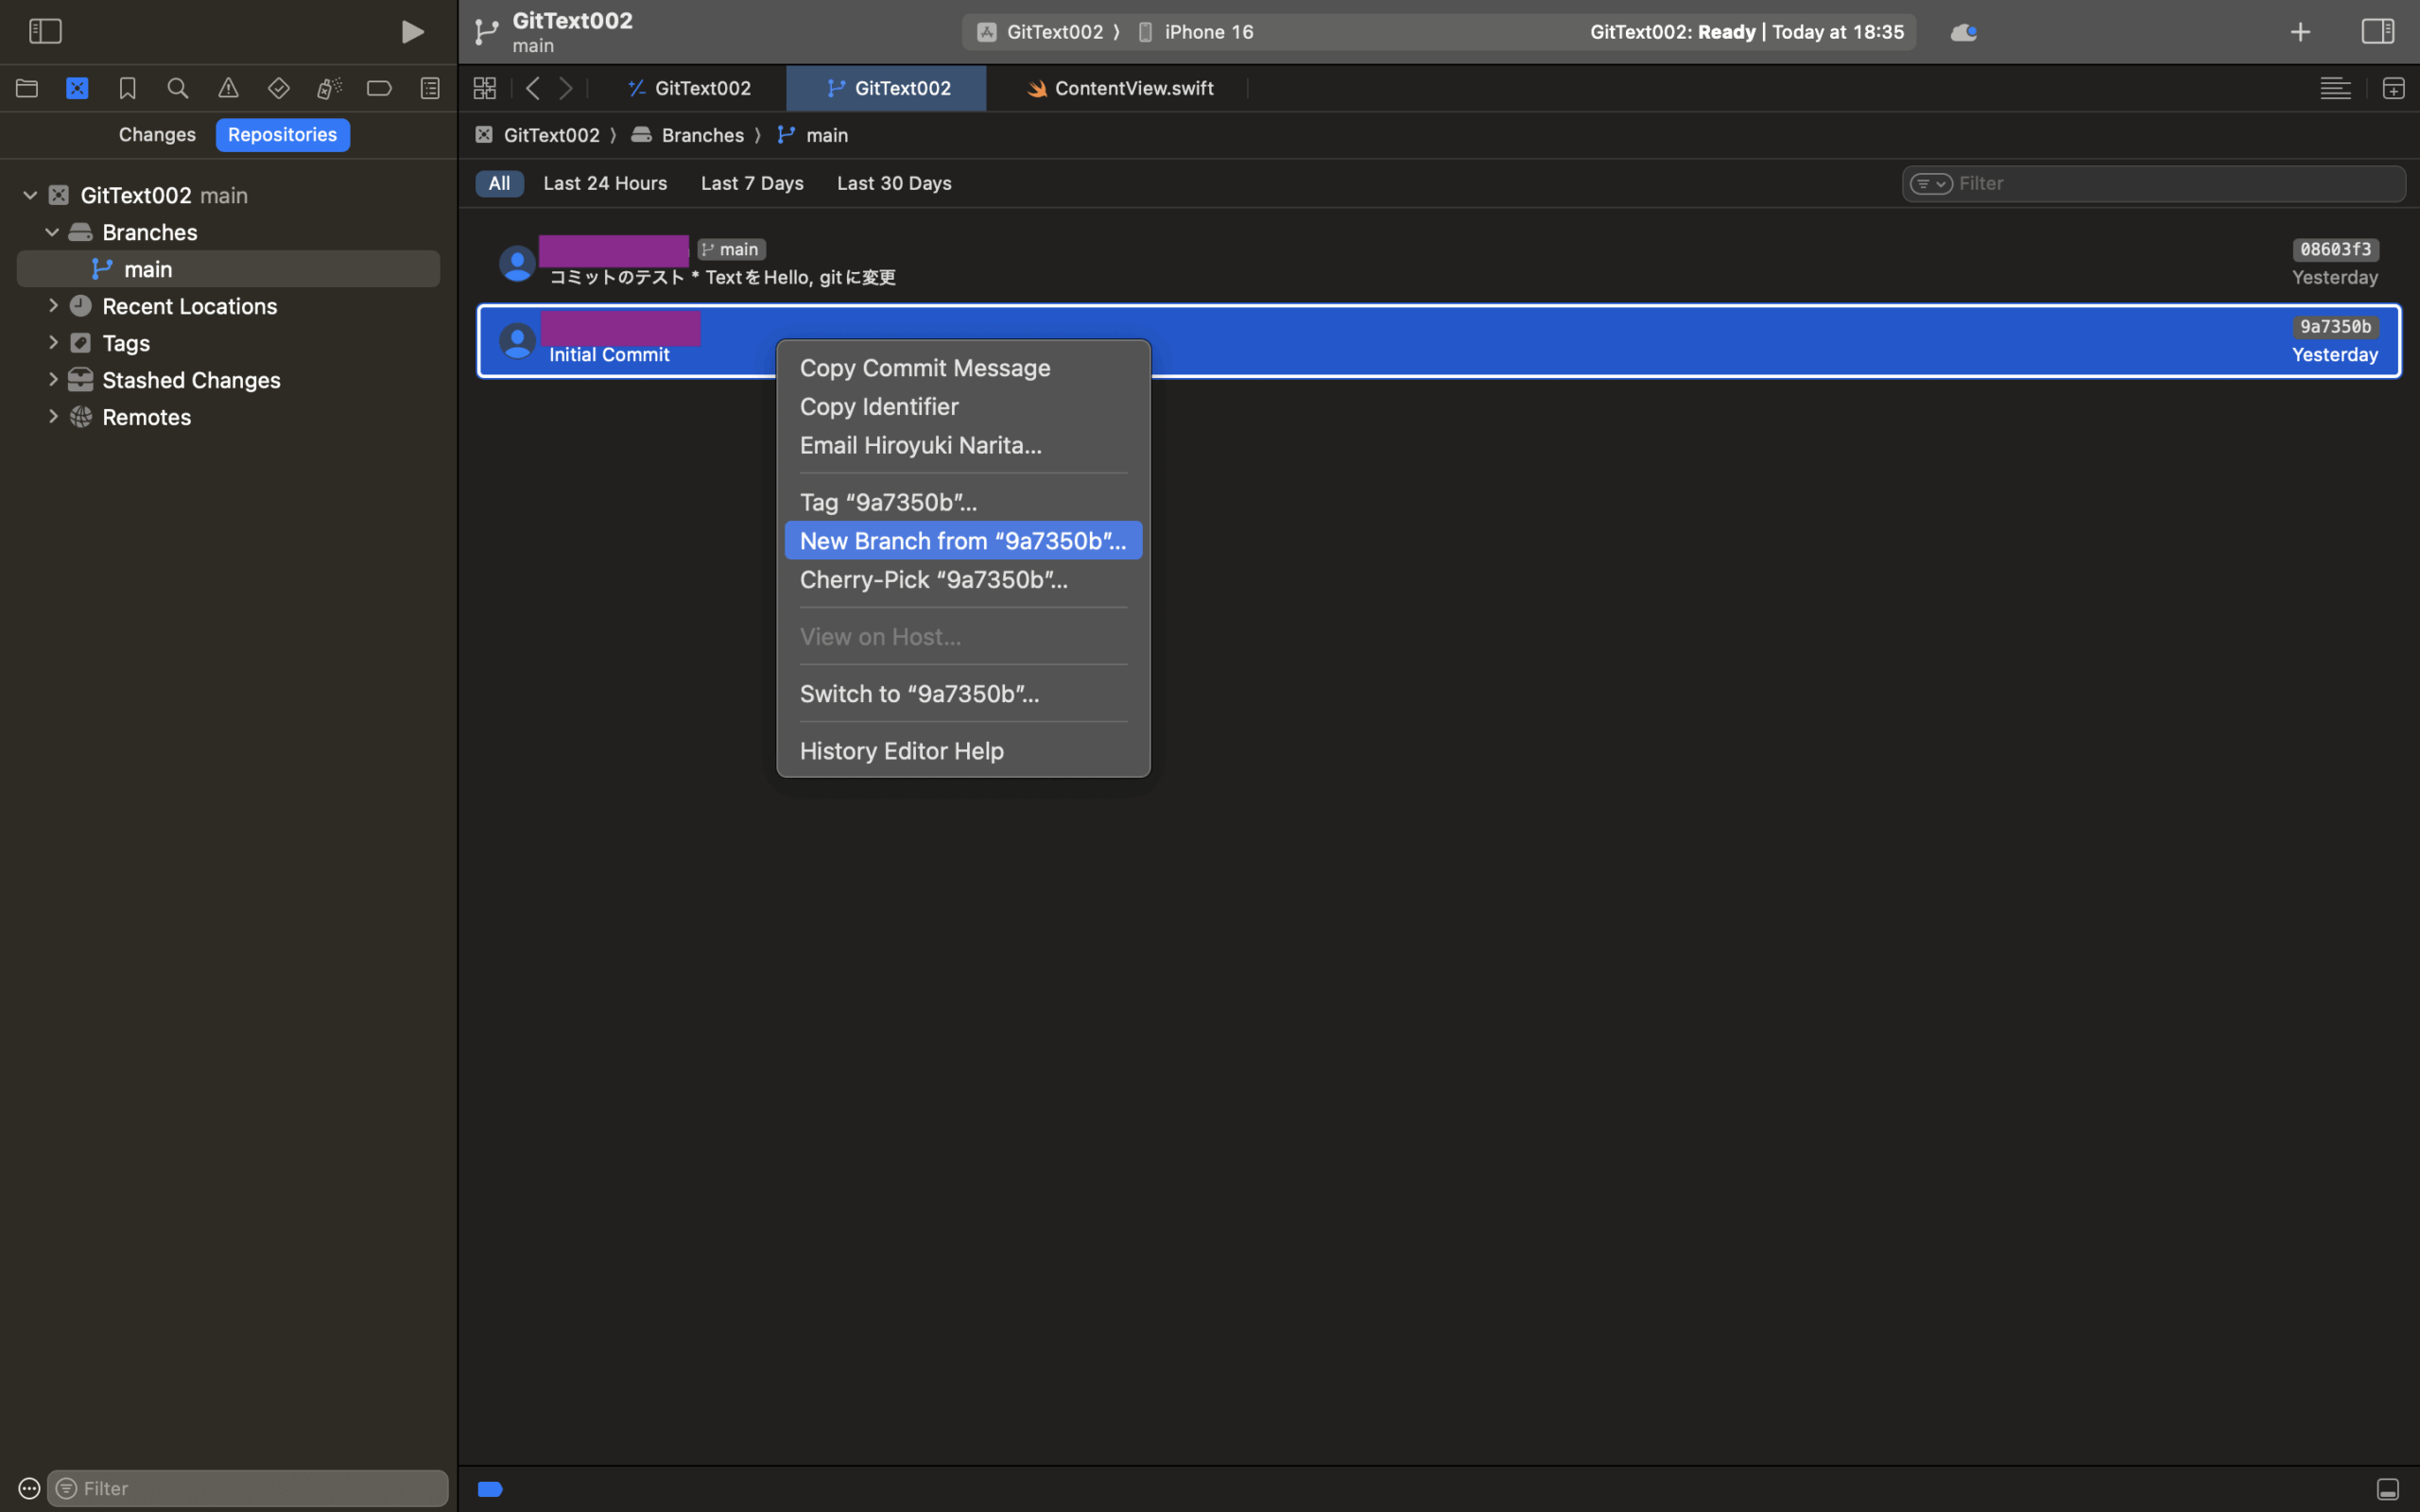The width and height of the screenshot is (2420, 1512).
Task: Add an editor on the right
Action: click(2393, 88)
